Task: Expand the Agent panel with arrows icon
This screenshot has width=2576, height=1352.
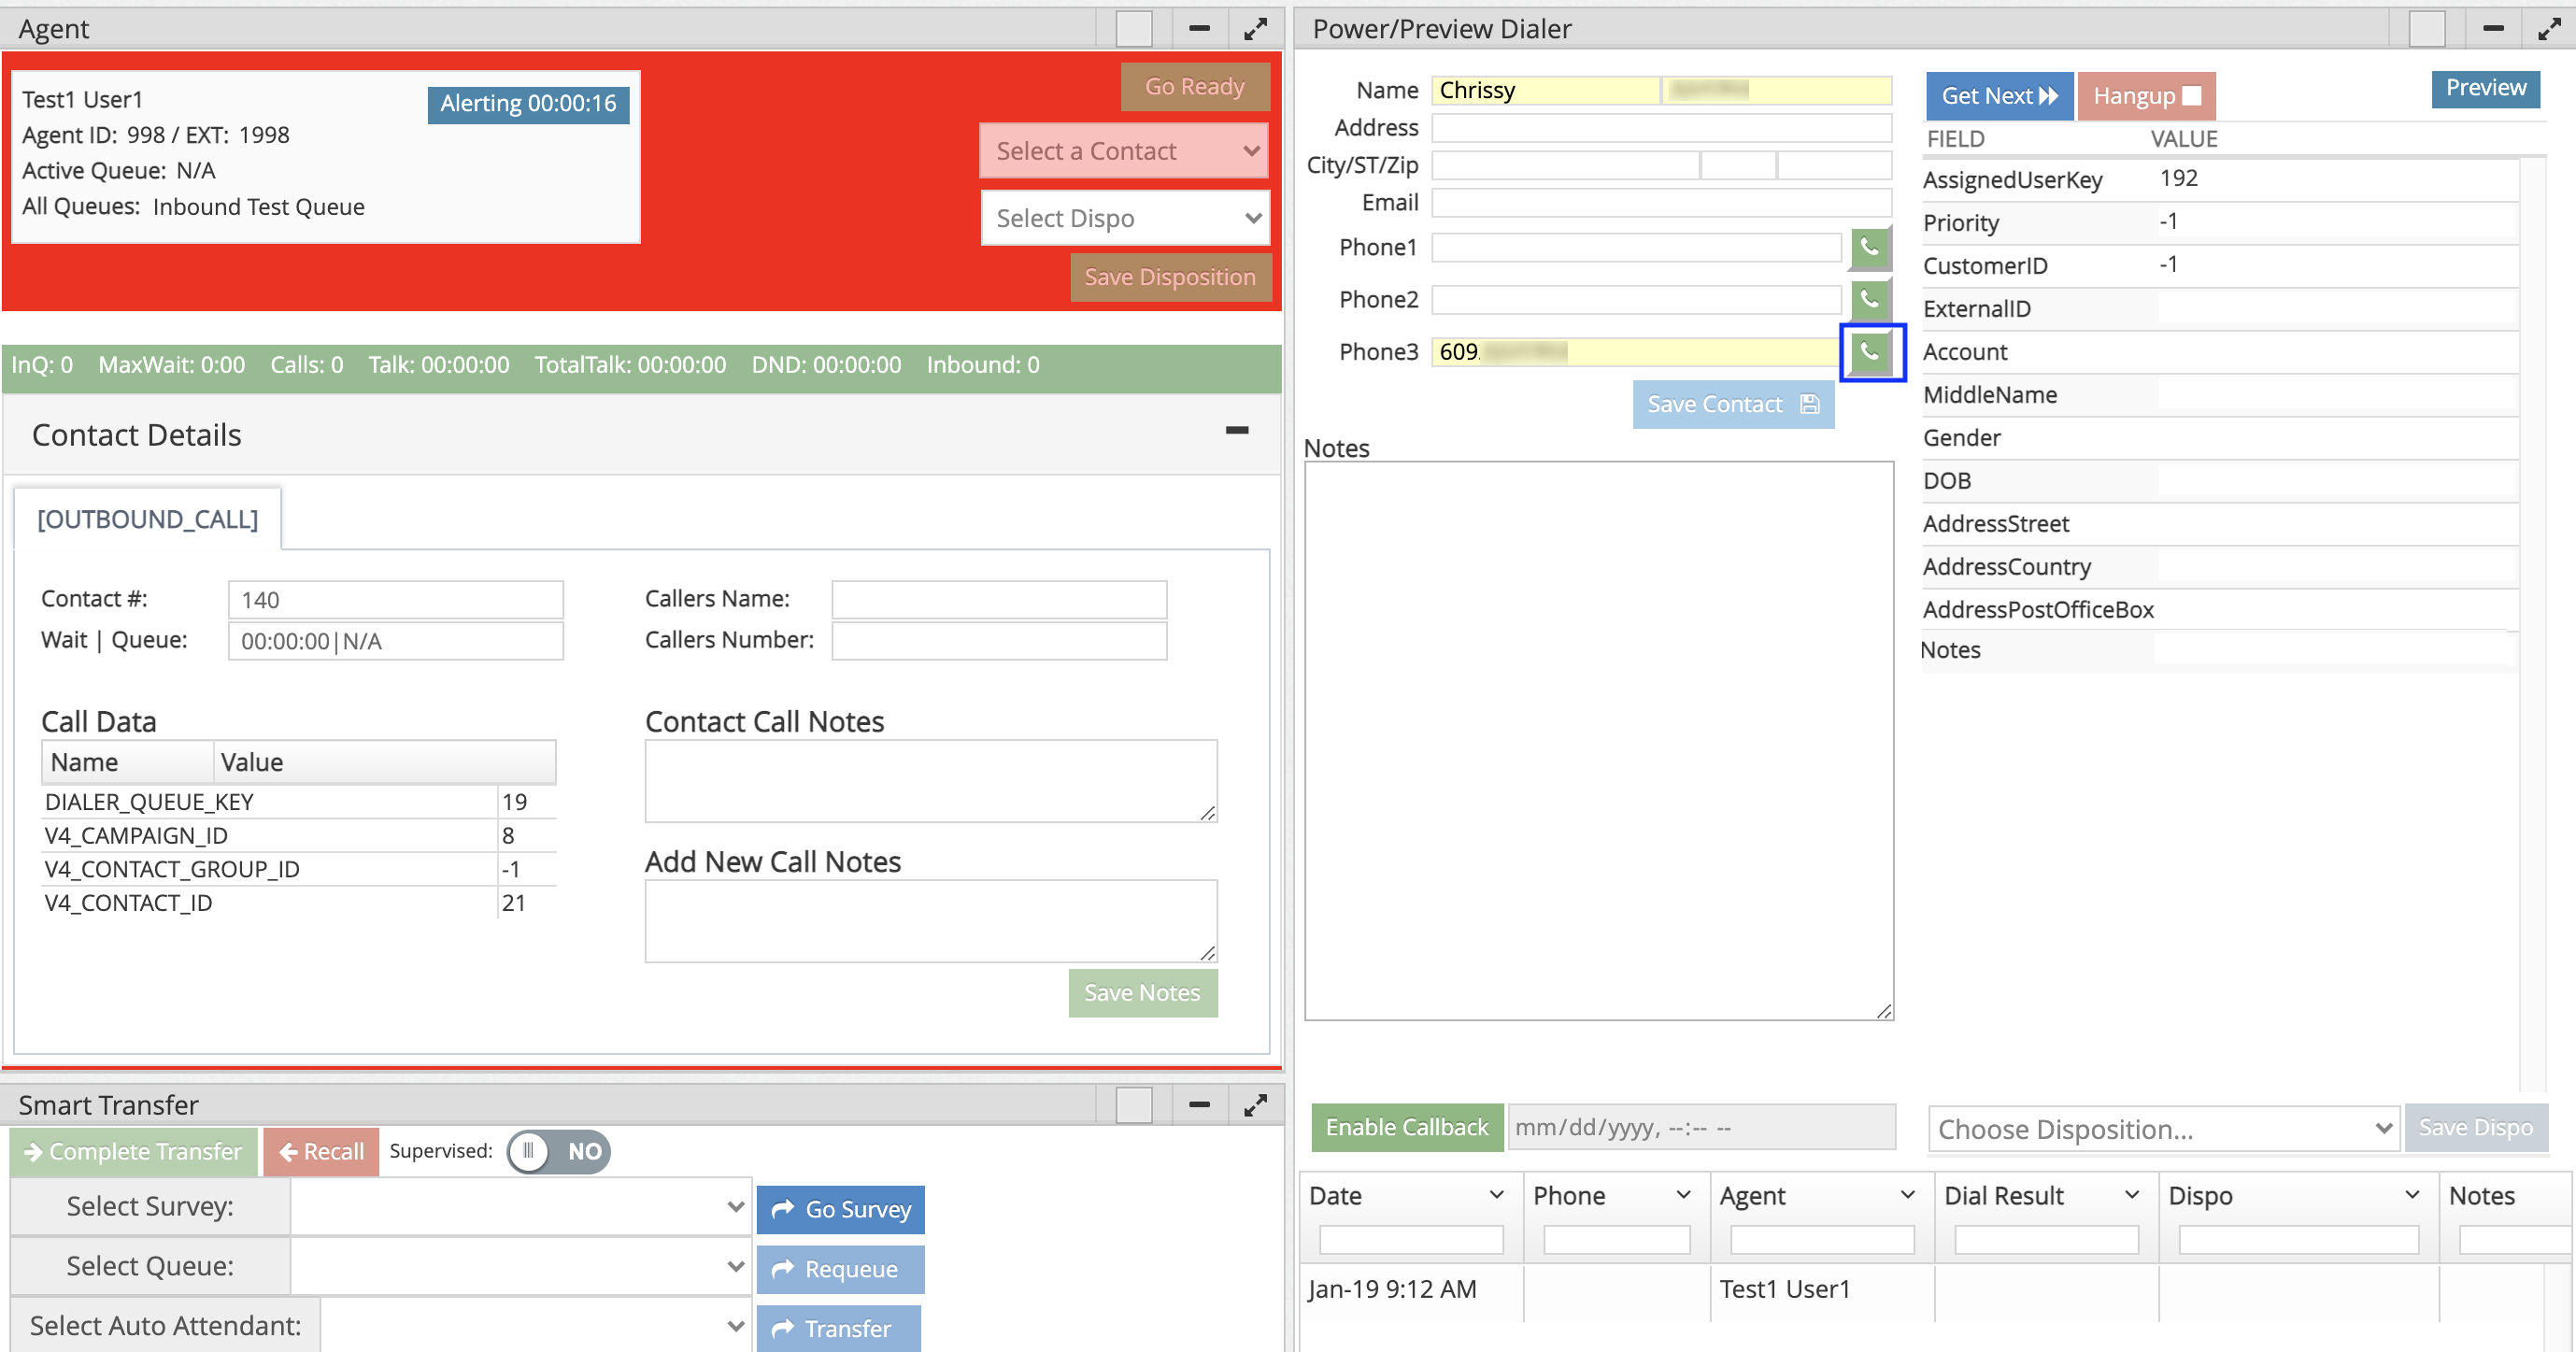Action: click(x=1256, y=29)
